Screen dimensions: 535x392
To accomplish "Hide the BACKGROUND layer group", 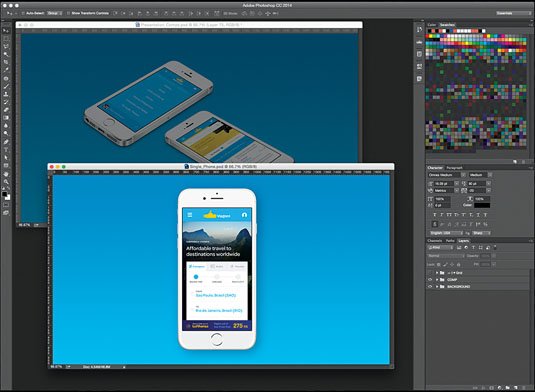I will pyautogui.click(x=430, y=287).
